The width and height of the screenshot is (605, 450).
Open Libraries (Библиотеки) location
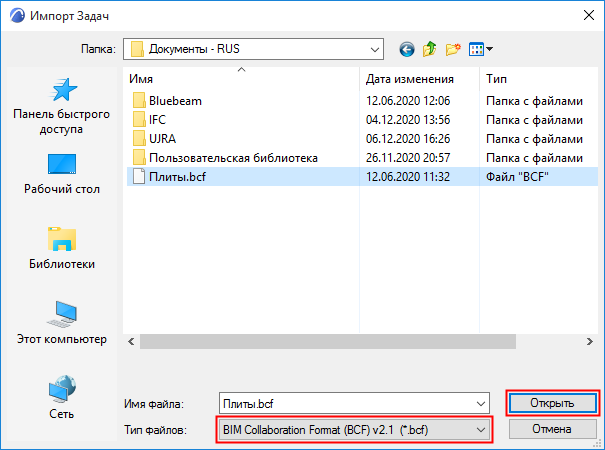pos(62,248)
